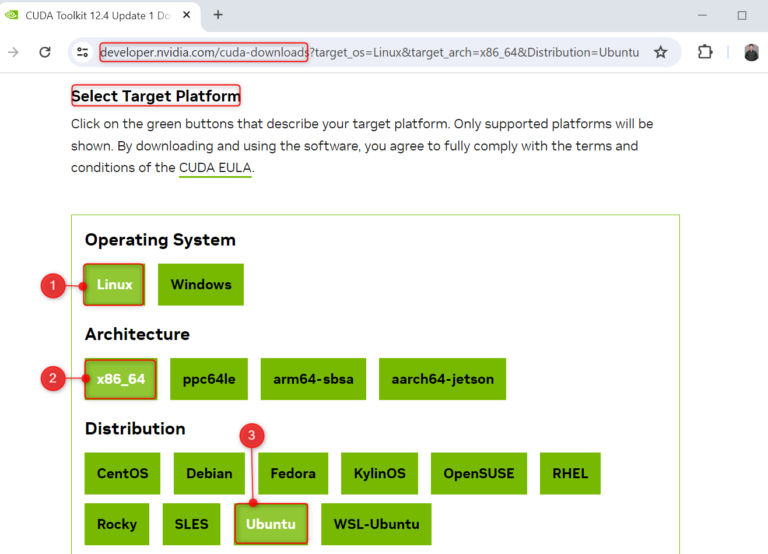Pick arm64-sbsa architecture
768x554 pixels.
[x=313, y=379]
